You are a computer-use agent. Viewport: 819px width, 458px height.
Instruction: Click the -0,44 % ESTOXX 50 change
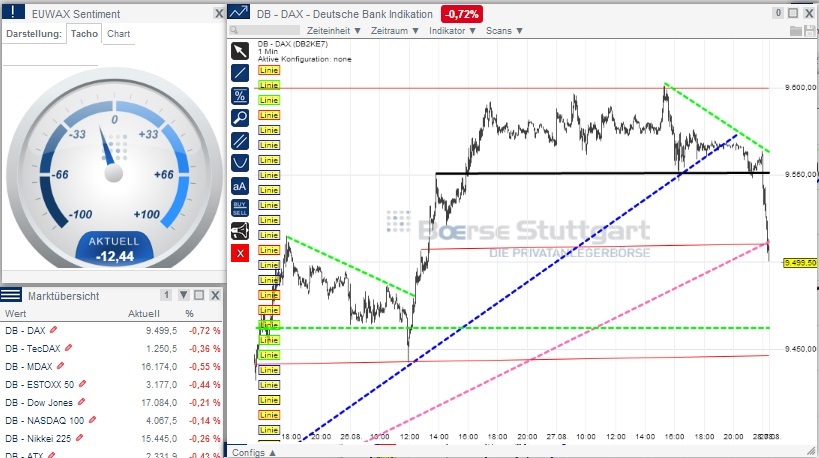click(205, 384)
